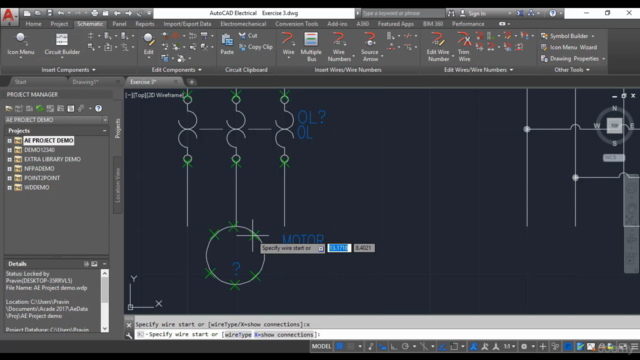Image resolution: width=640 pixels, height=360 pixels.
Task: Click the Project Manager help icon
Action: coord(98,109)
